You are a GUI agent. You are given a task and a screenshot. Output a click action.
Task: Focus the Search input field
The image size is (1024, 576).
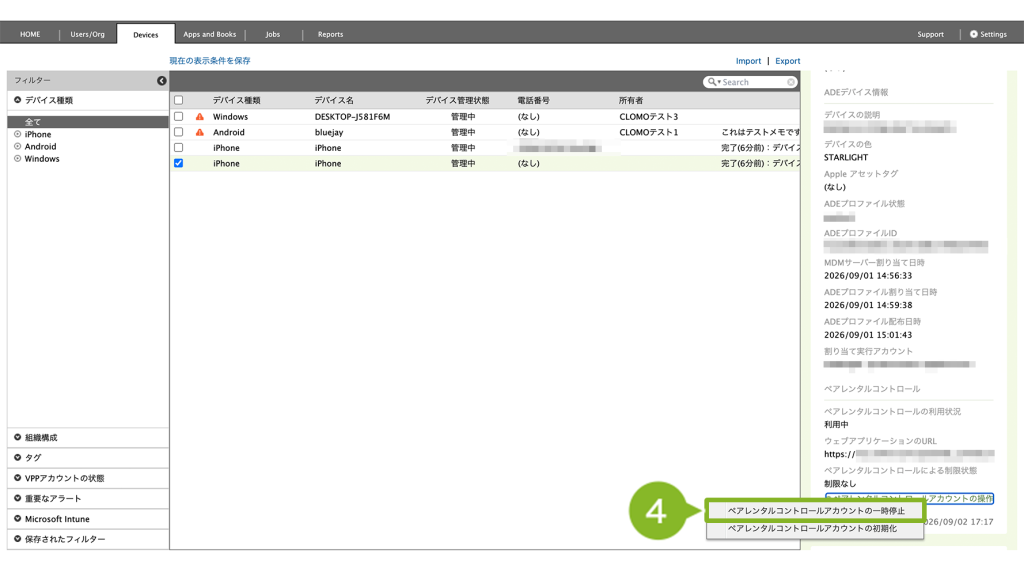click(x=752, y=82)
